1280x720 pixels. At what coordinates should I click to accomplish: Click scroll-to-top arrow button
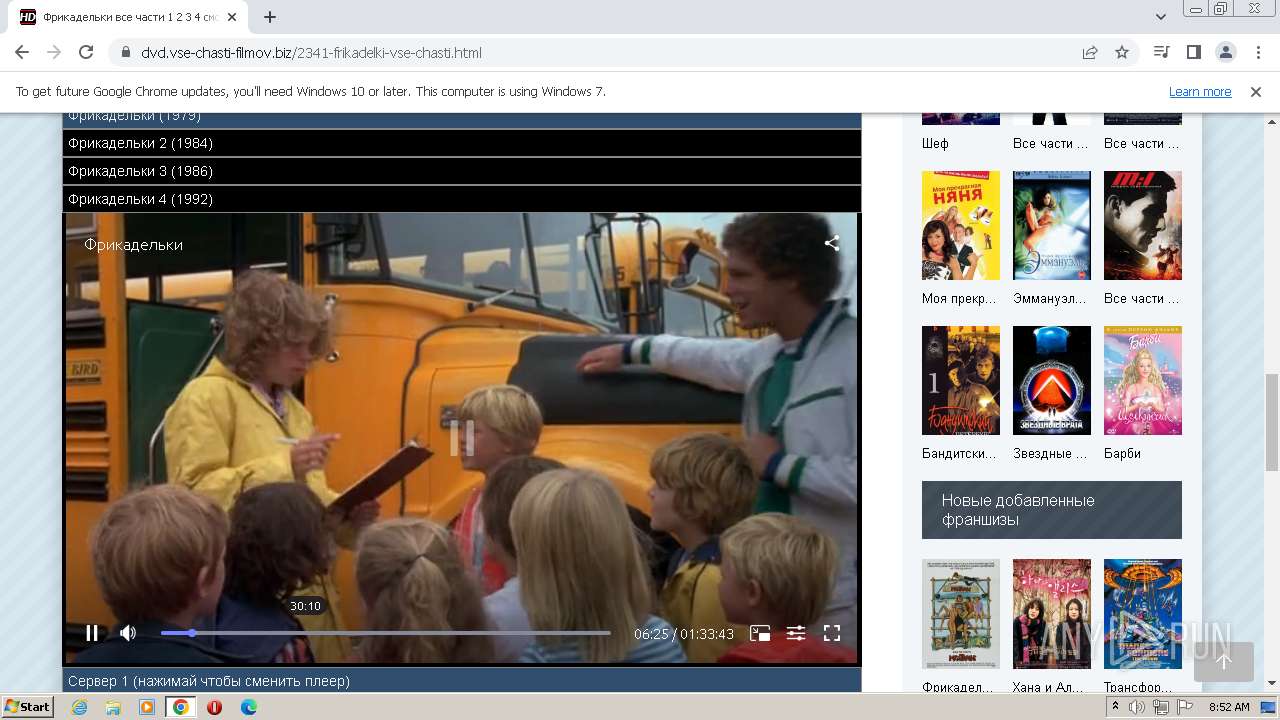pos(1224,661)
